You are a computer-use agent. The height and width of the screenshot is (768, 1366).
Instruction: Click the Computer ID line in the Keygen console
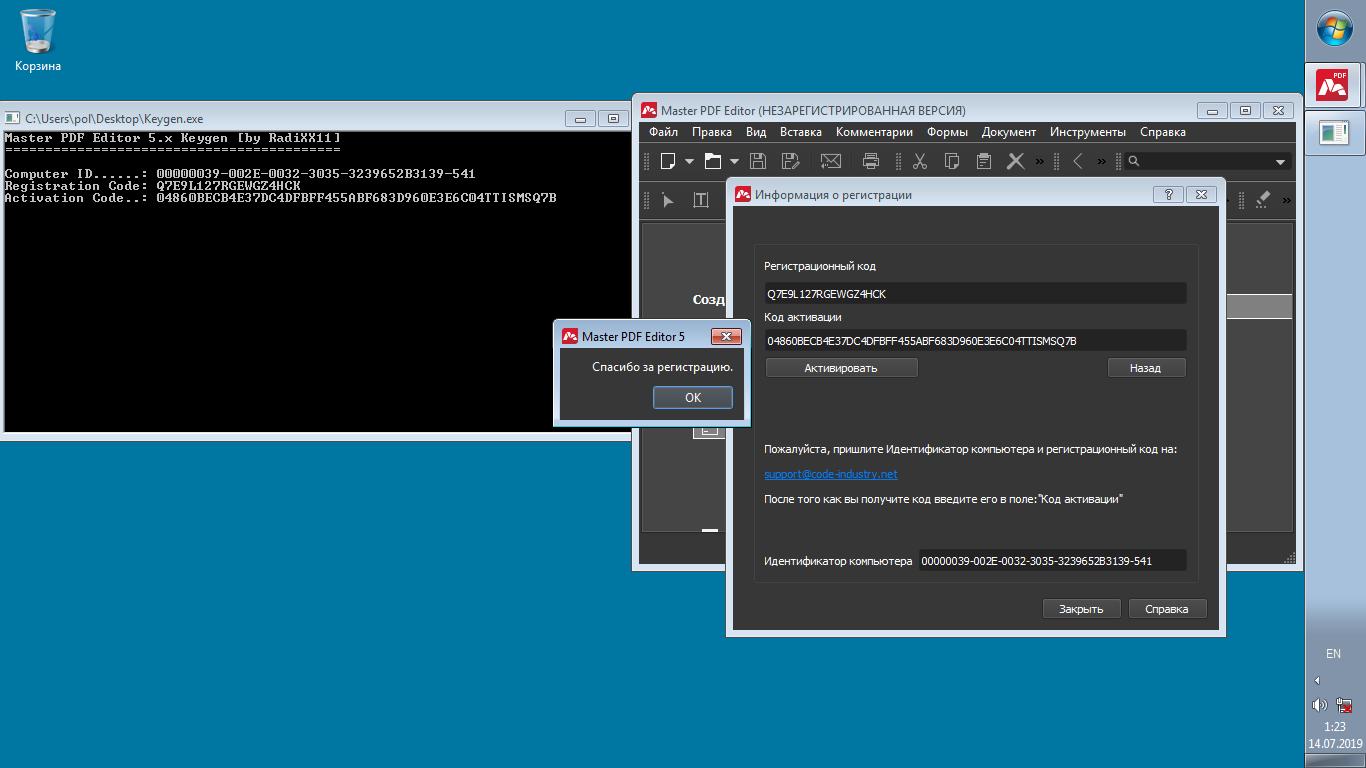(x=240, y=174)
